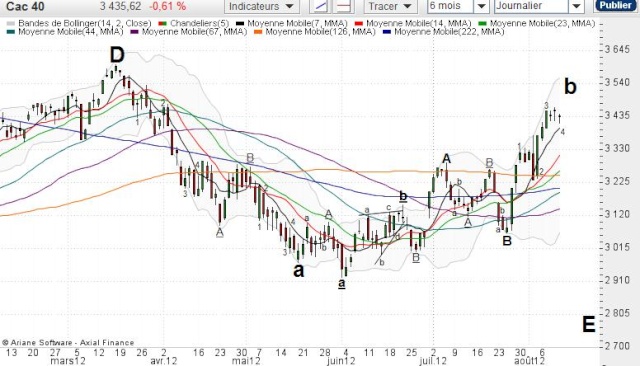Click the mars12 month label

point(68,361)
